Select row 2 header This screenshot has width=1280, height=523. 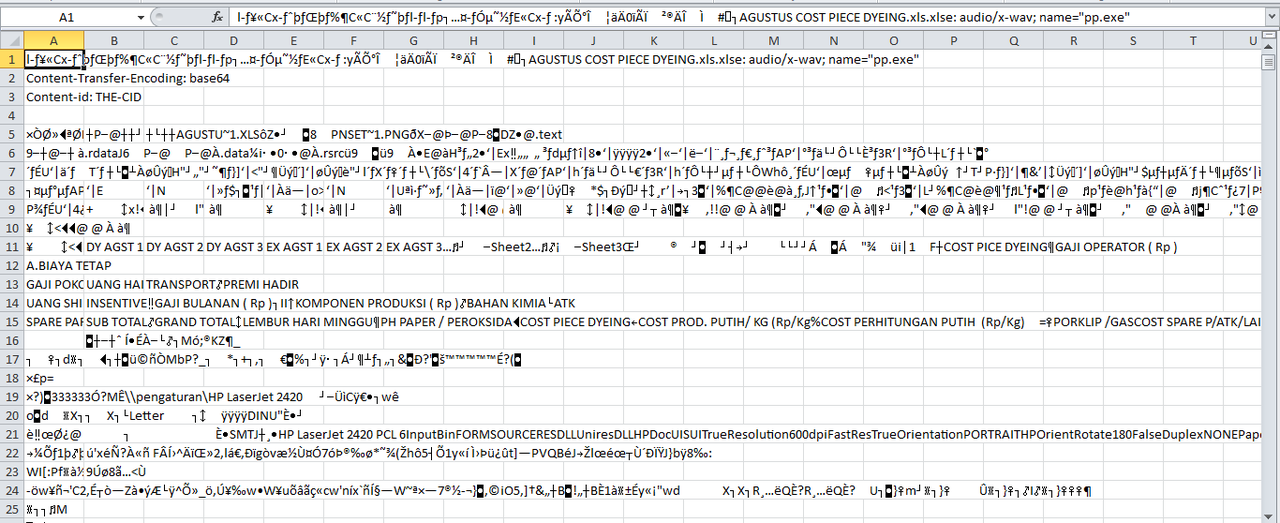[x=12, y=78]
